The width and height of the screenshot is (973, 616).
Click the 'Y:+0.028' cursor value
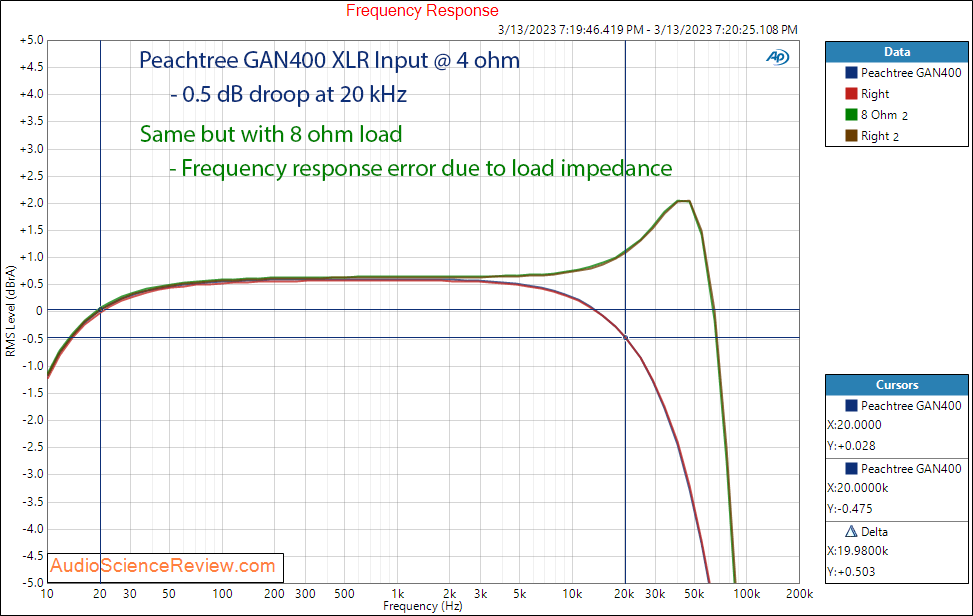coord(851,446)
